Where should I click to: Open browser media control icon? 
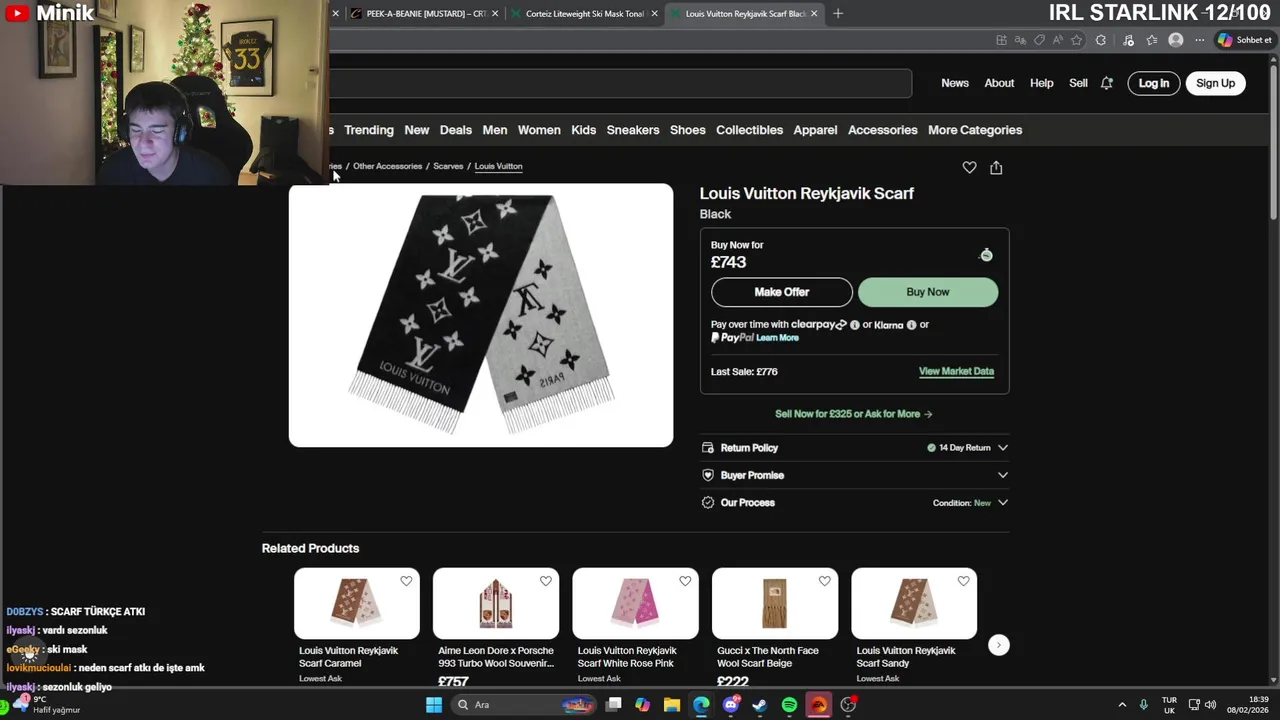tap(1129, 40)
